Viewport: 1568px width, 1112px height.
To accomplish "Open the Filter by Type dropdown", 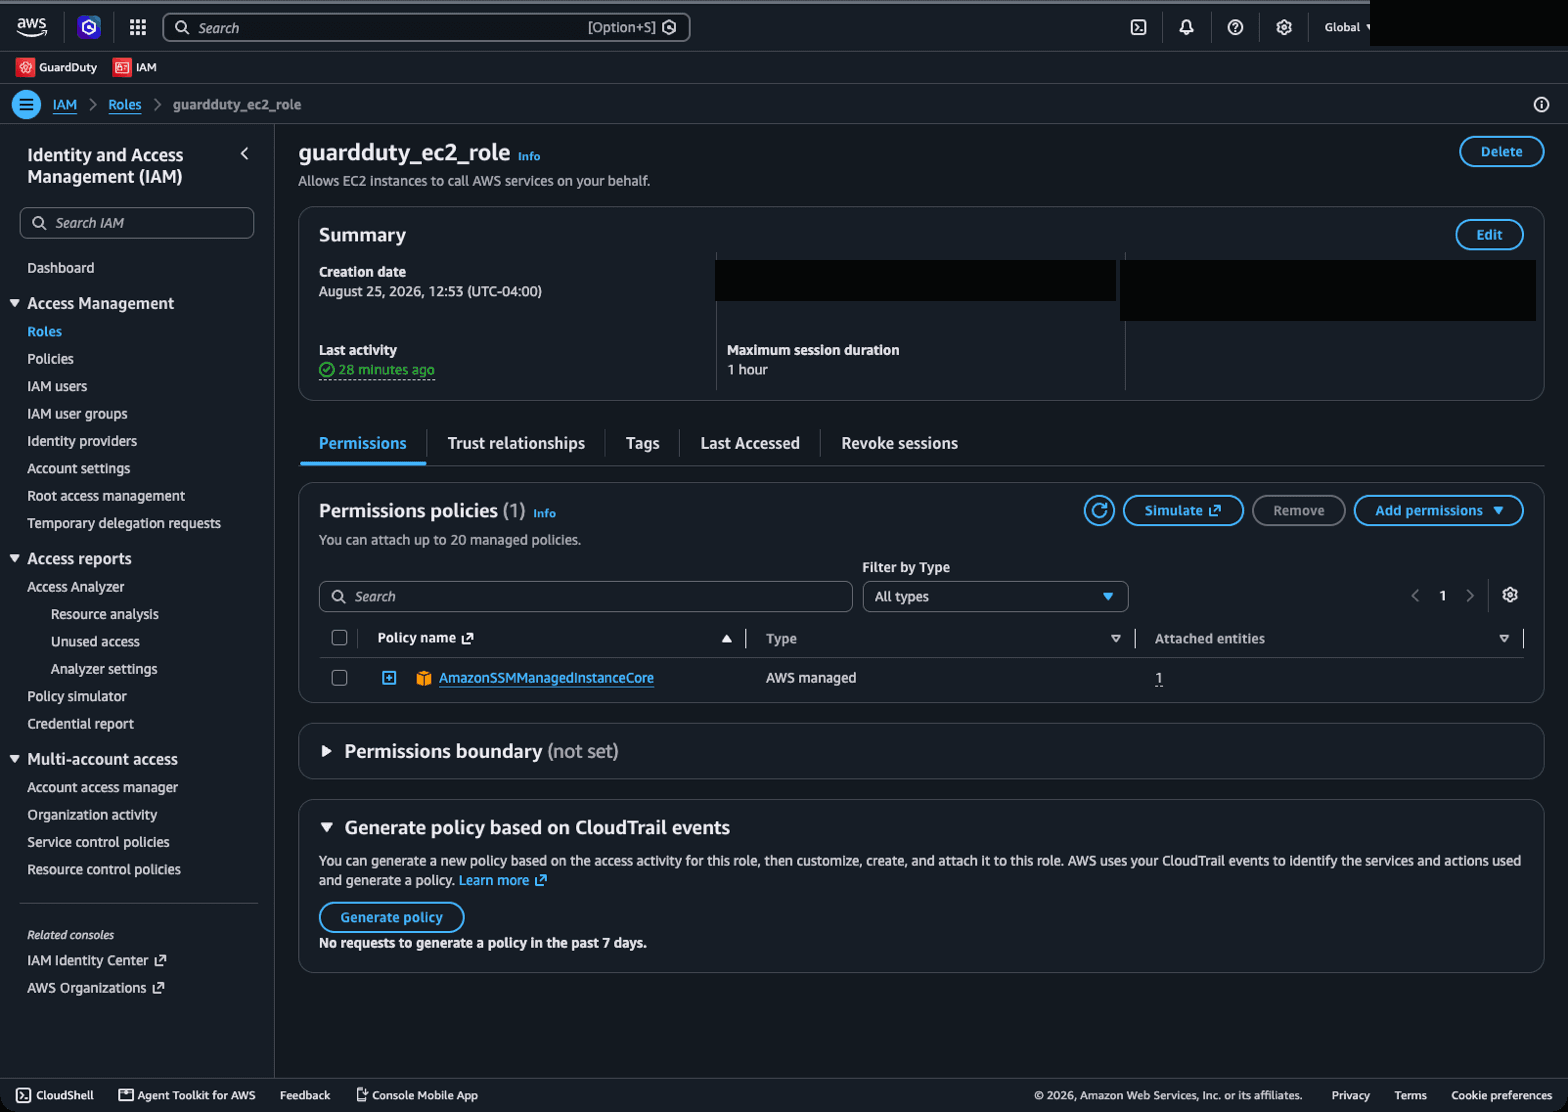I will click(995, 596).
